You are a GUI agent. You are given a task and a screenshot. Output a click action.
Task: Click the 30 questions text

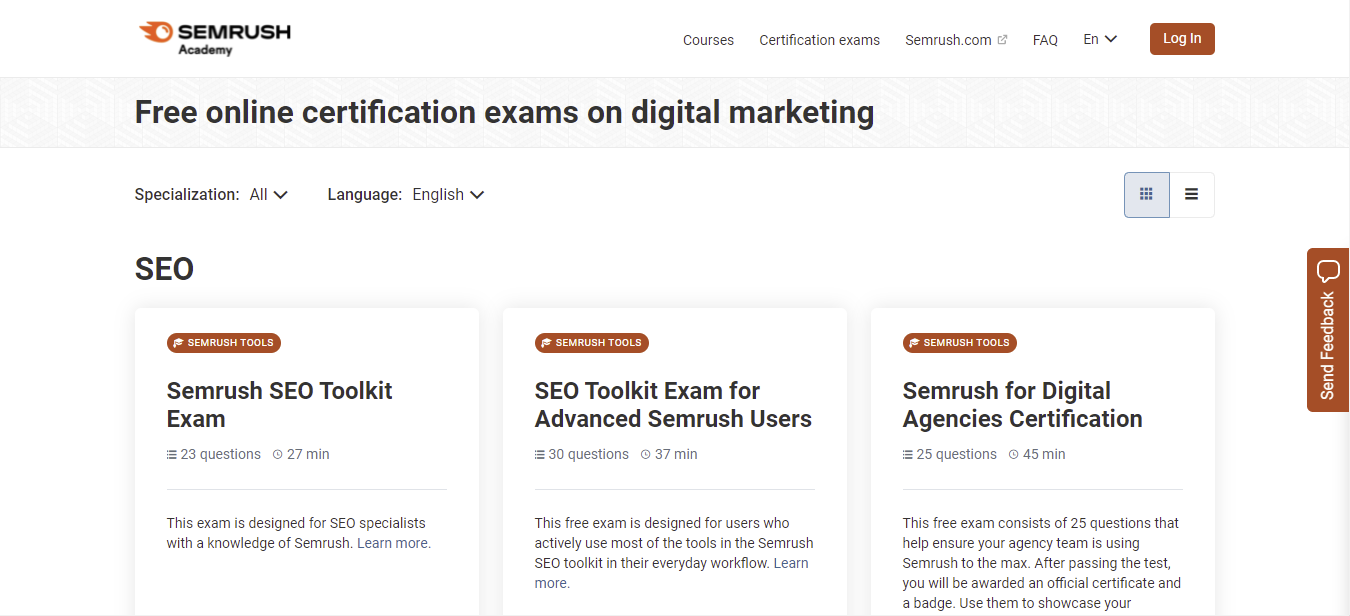click(588, 454)
